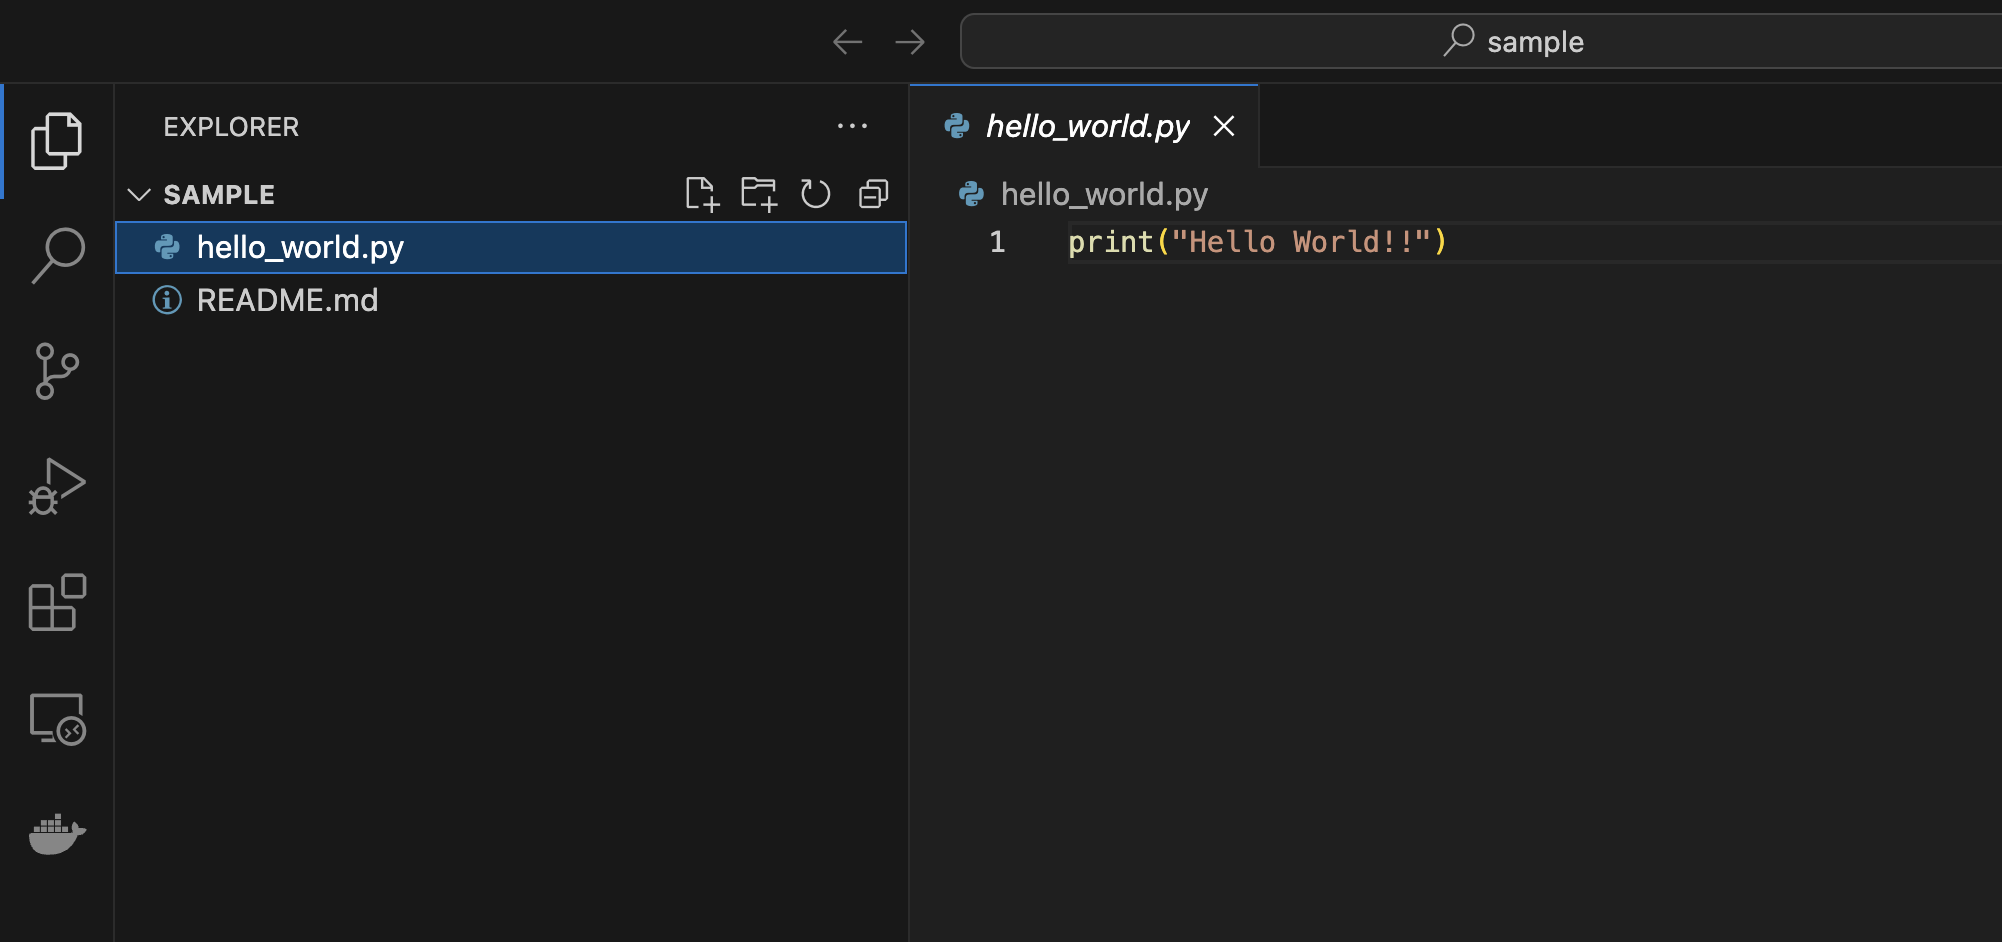
Task: Click Collapse Folders in Explorer toolbar
Action: click(x=873, y=194)
